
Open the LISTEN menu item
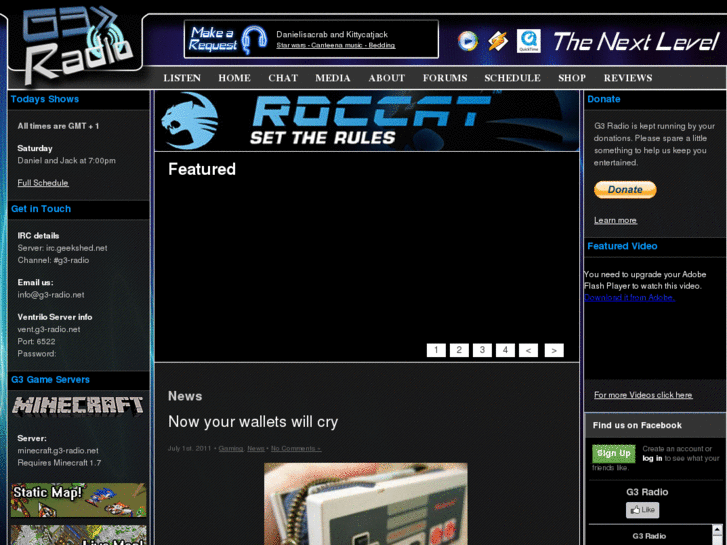coord(182,78)
